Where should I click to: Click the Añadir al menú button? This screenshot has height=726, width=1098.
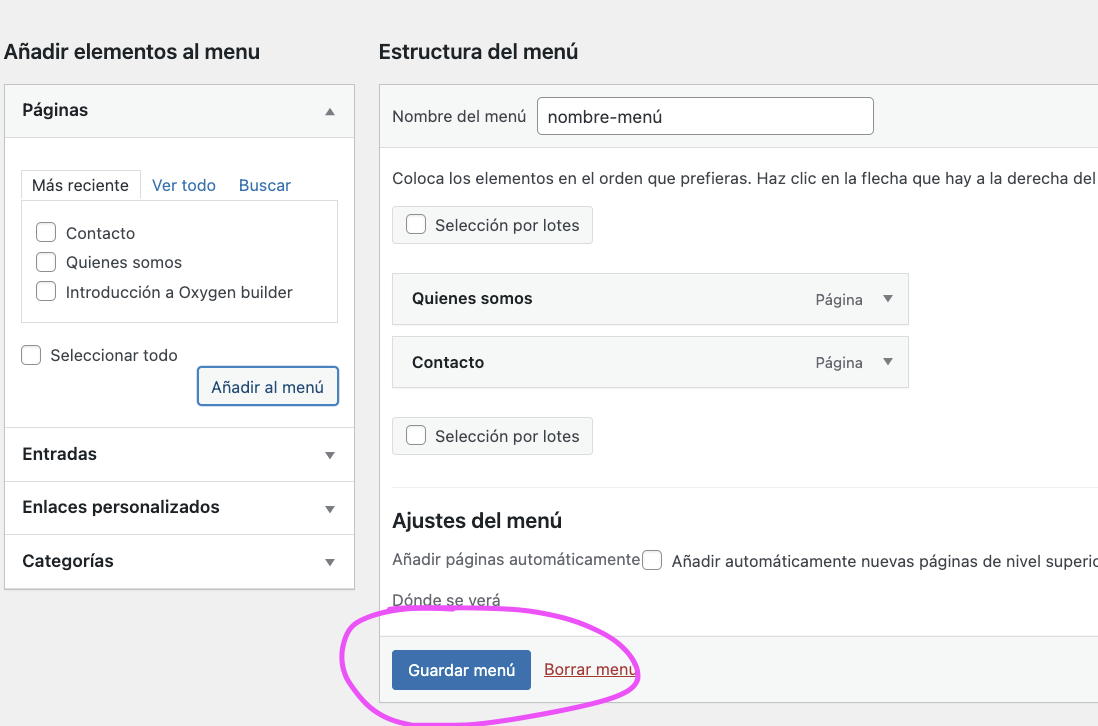coord(268,387)
